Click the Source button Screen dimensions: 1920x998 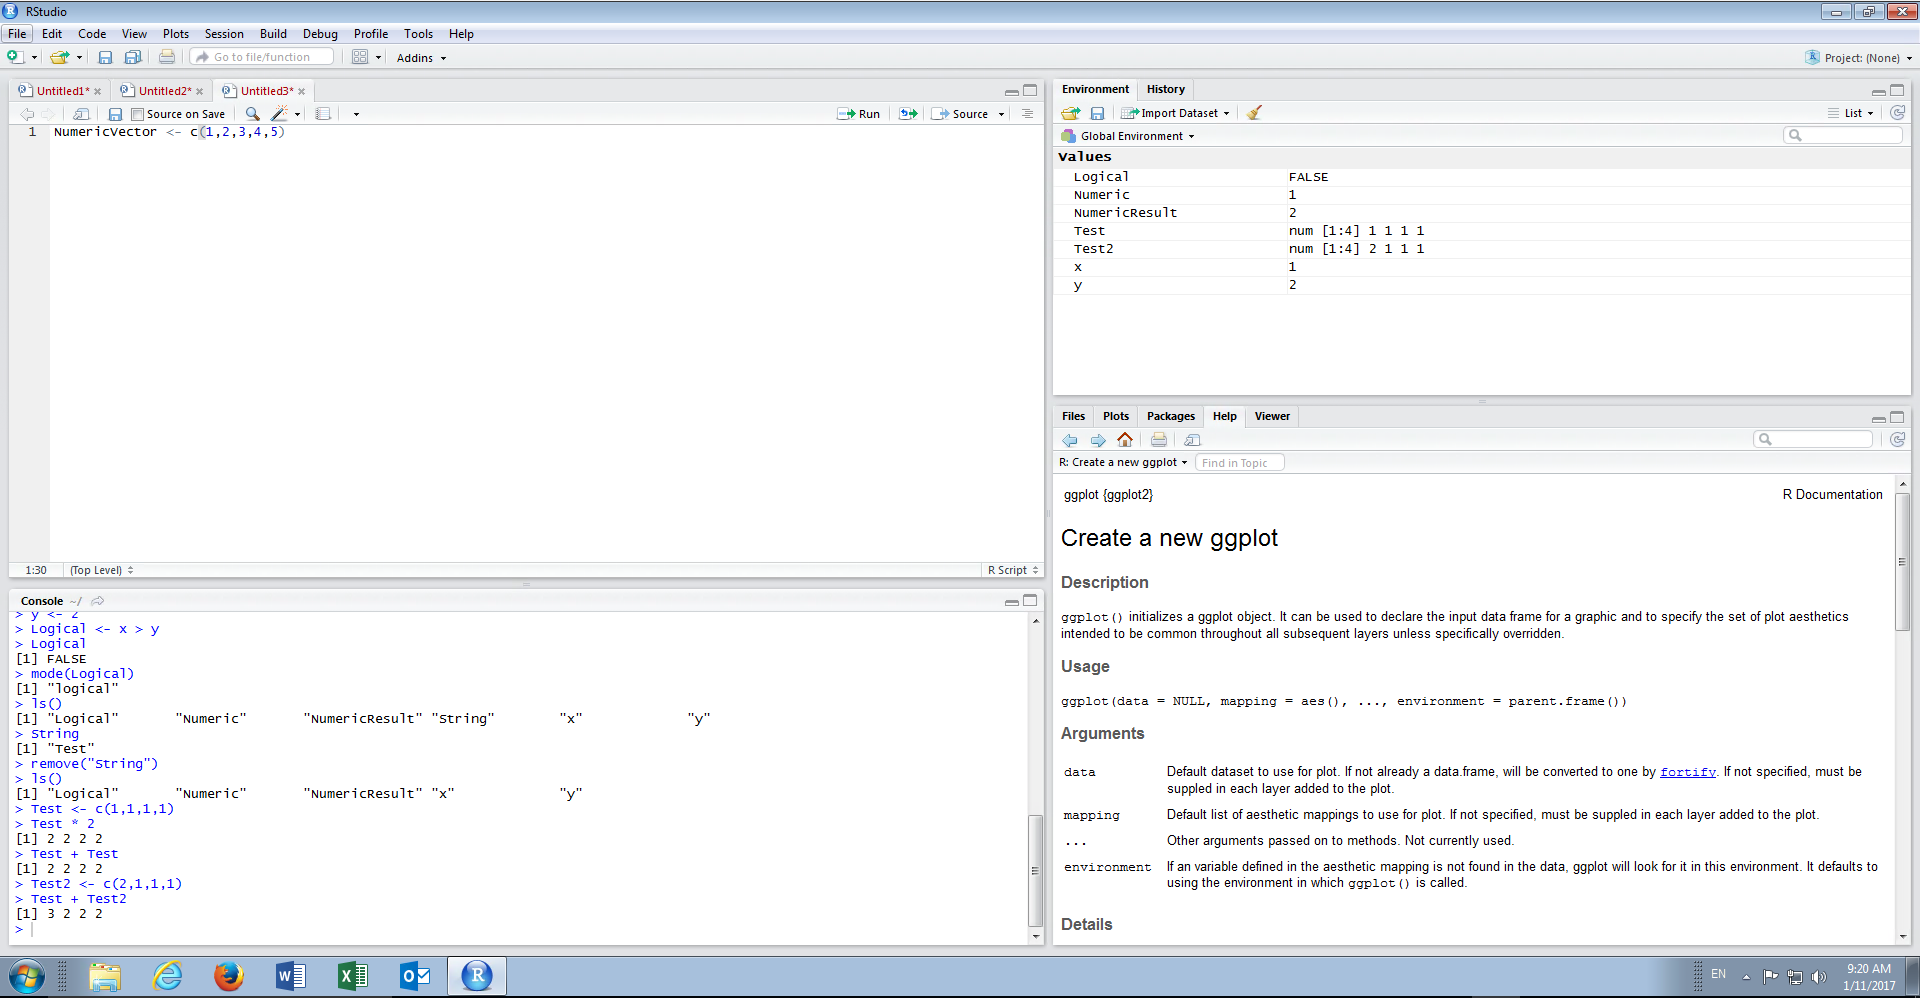pos(961,114)
